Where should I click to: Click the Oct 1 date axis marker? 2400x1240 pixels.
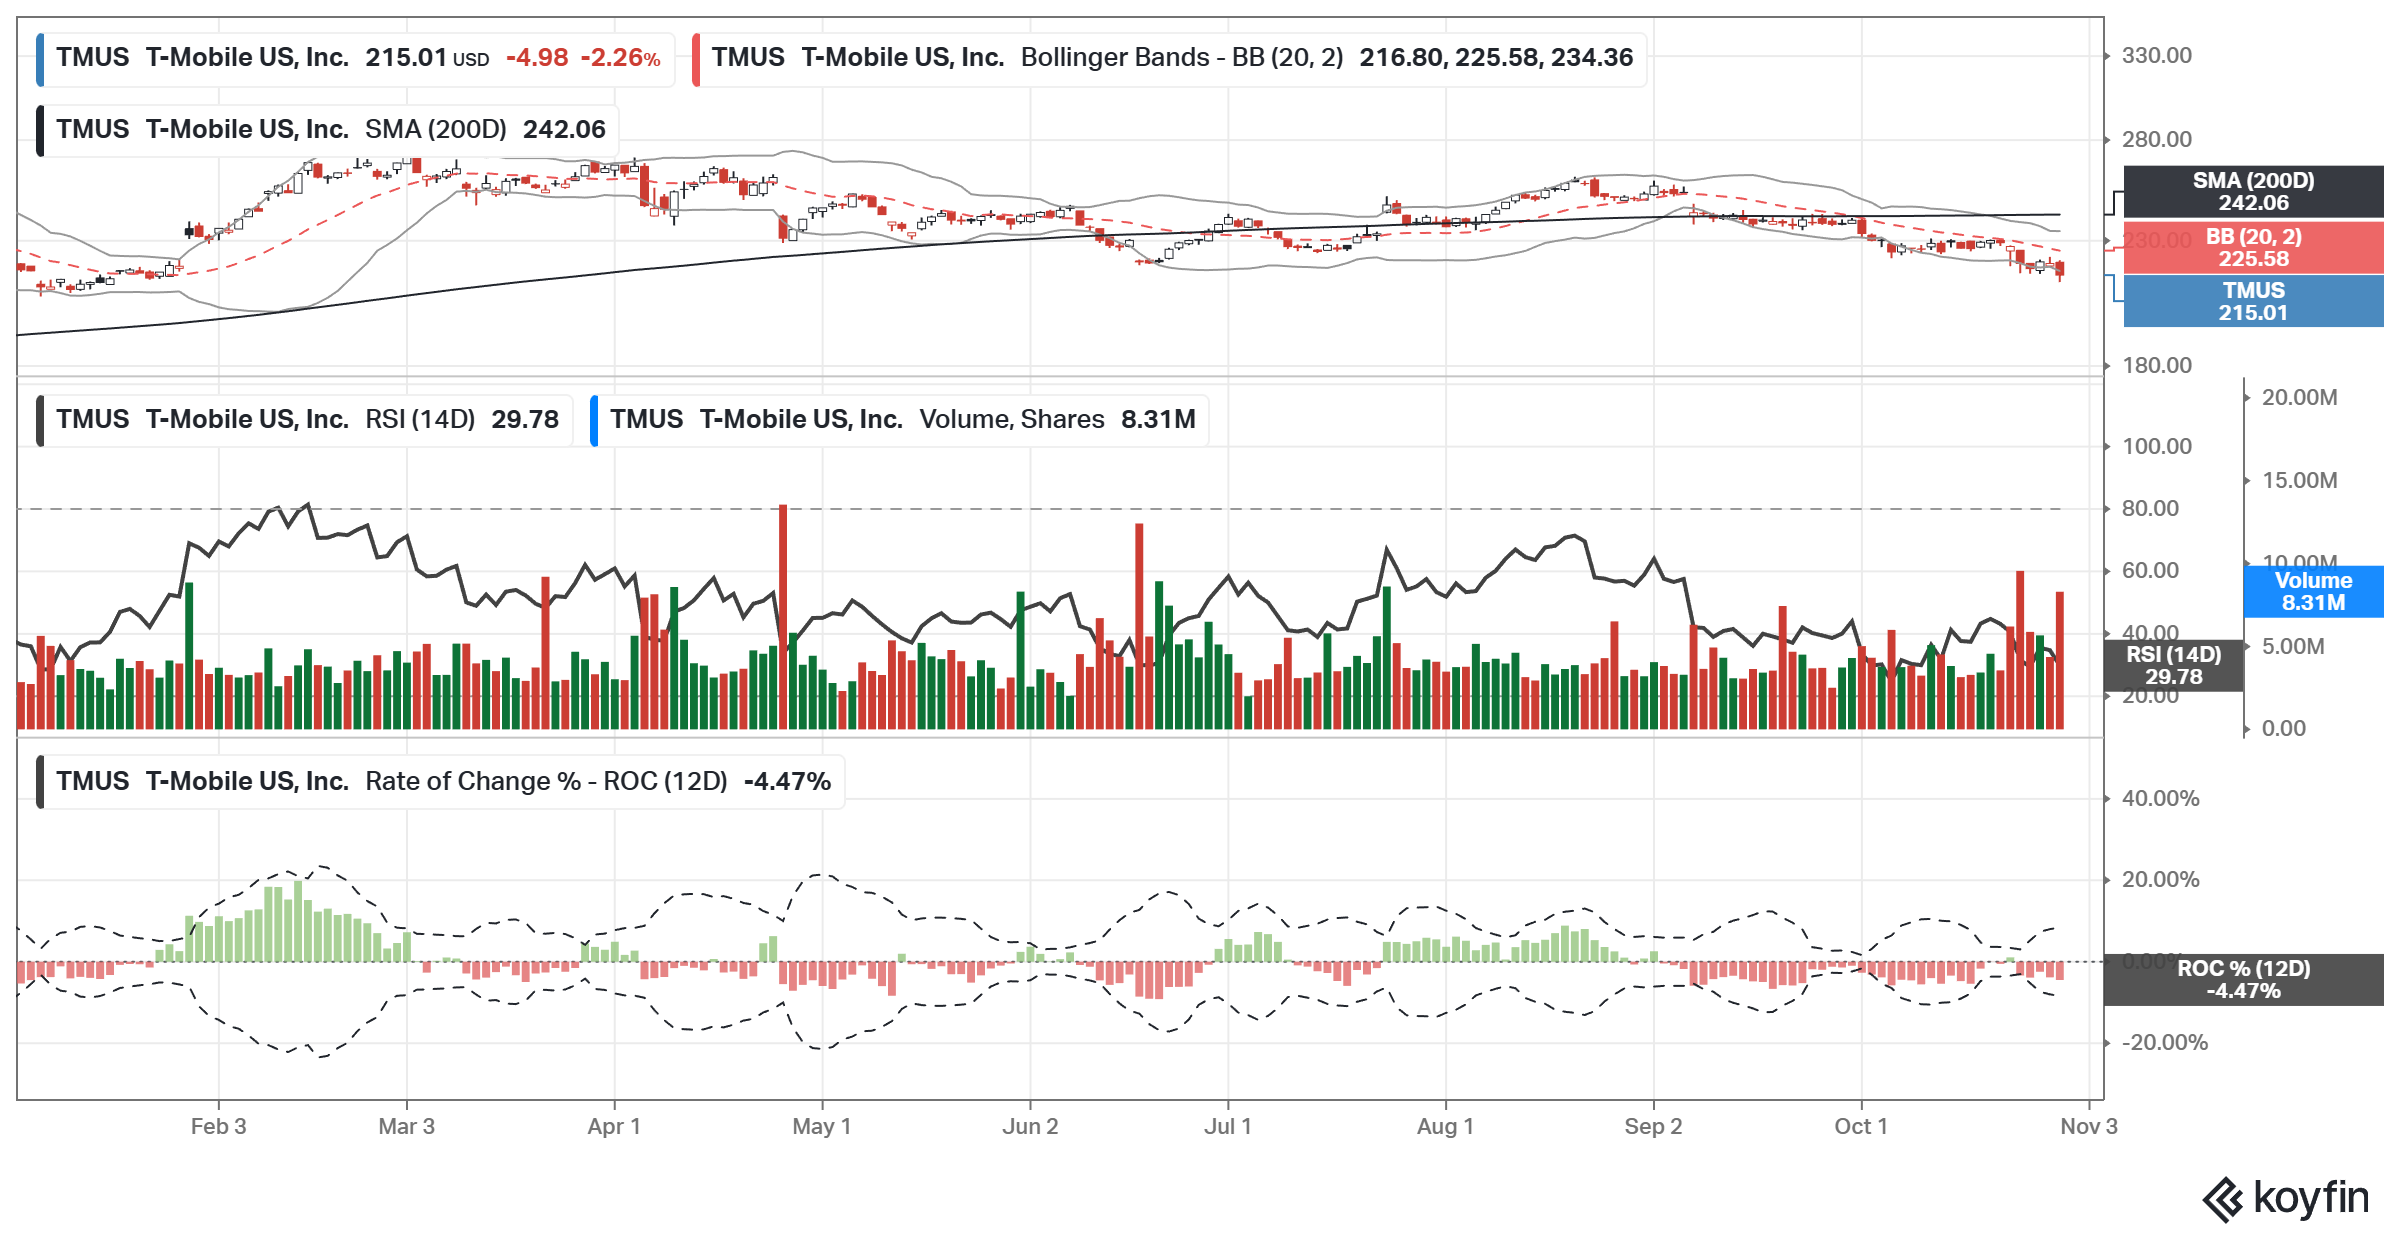pos(1860,1127)
